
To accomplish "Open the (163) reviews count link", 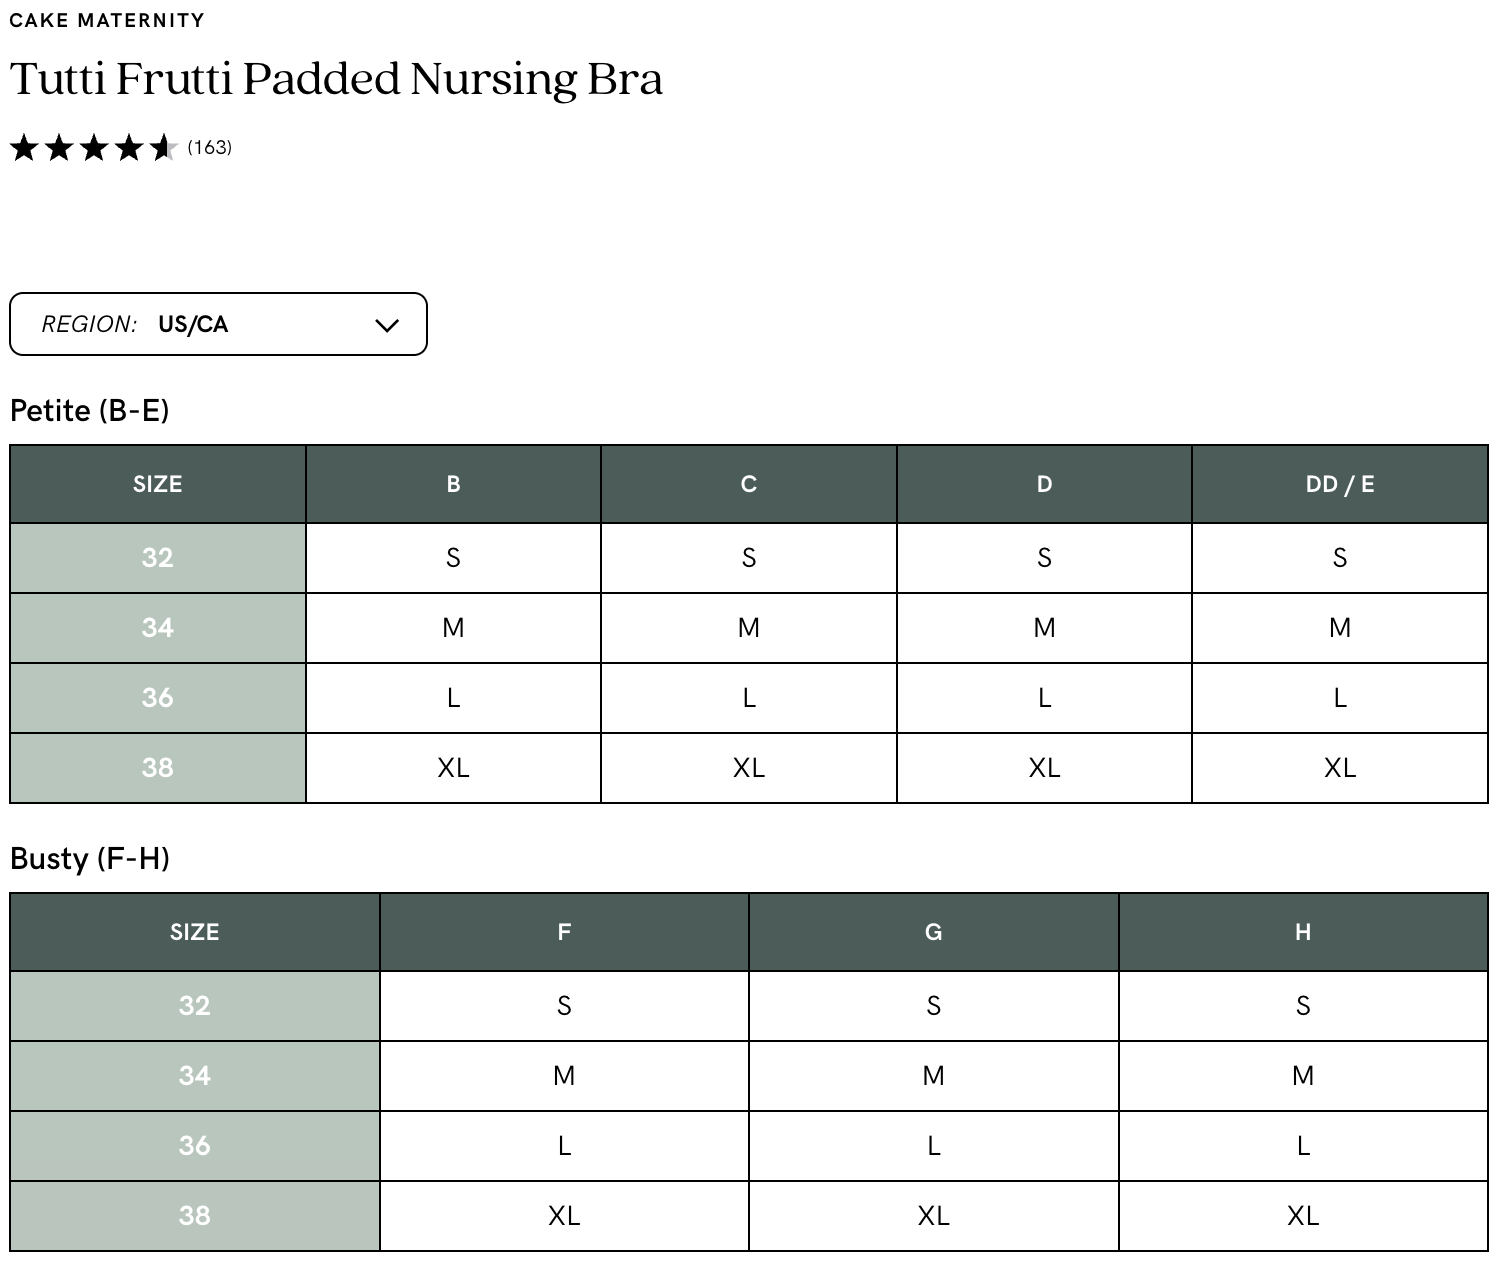I will coord(210,147).
